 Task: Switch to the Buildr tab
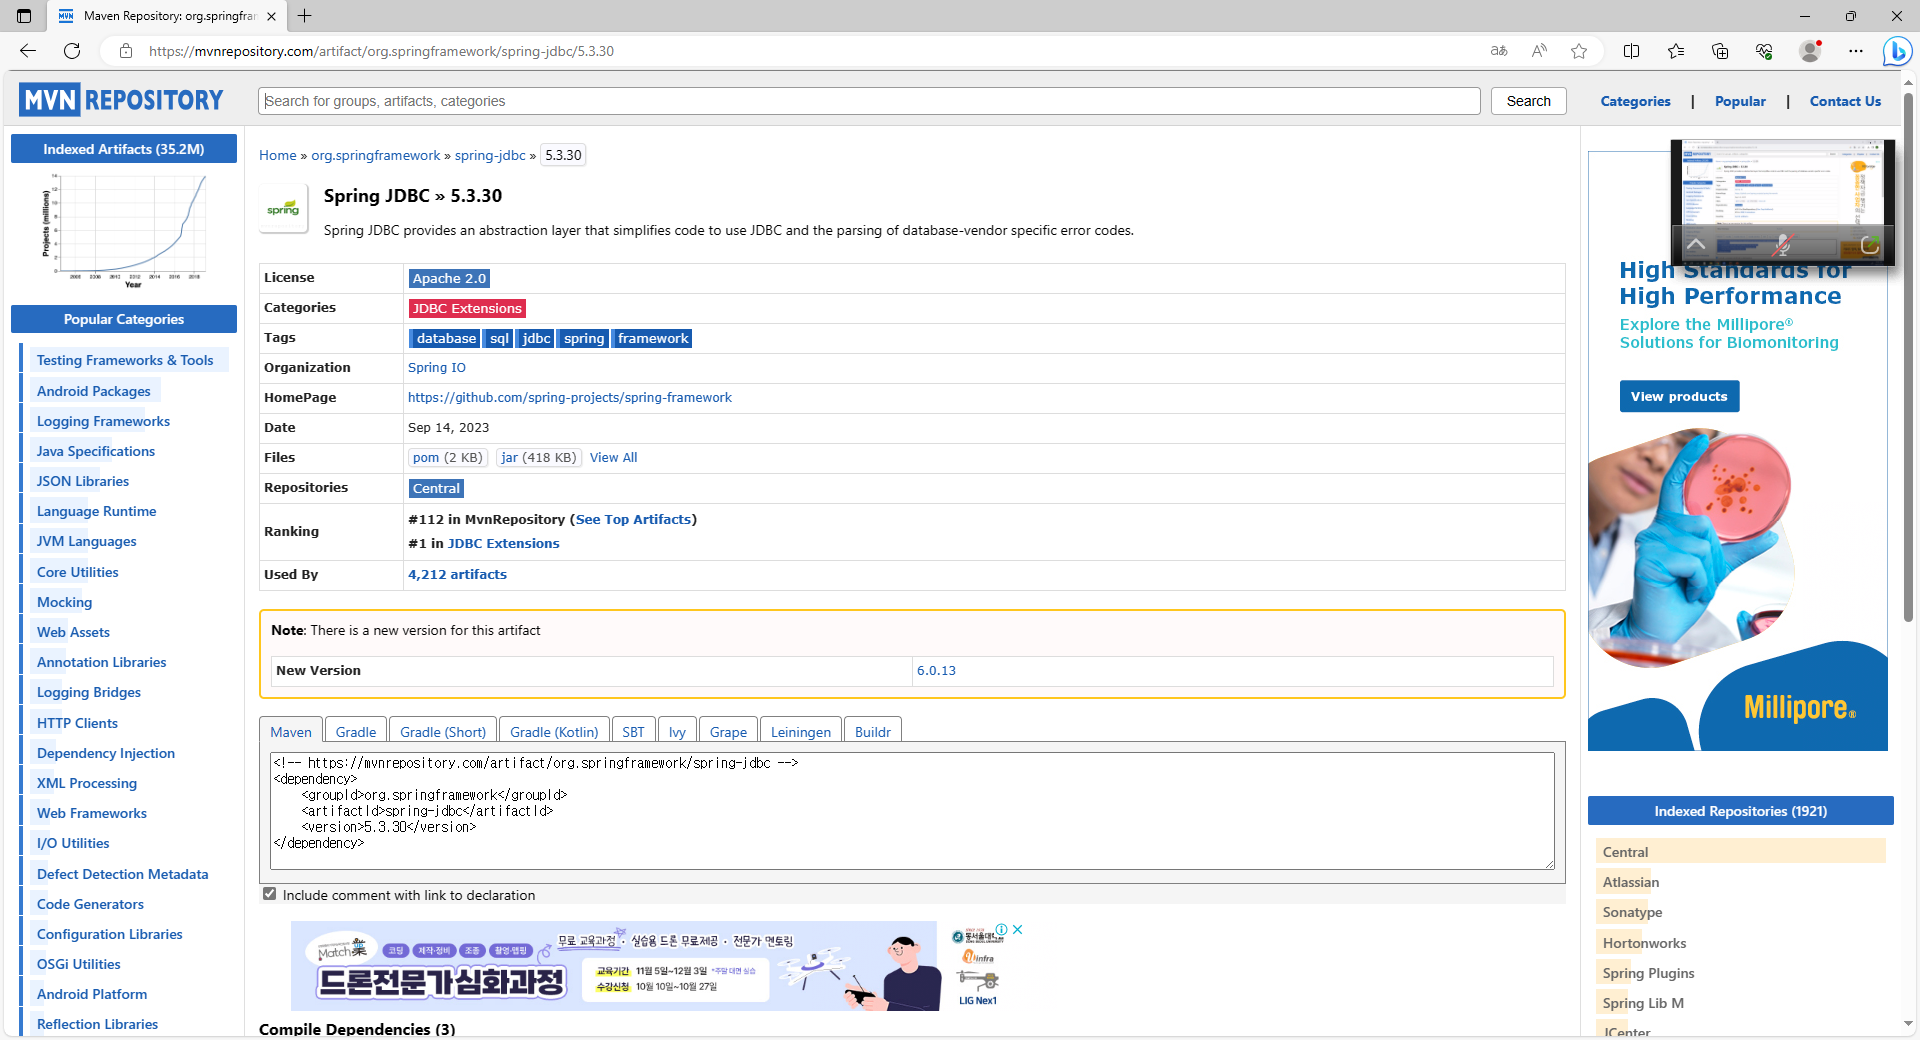click(873, 732)
